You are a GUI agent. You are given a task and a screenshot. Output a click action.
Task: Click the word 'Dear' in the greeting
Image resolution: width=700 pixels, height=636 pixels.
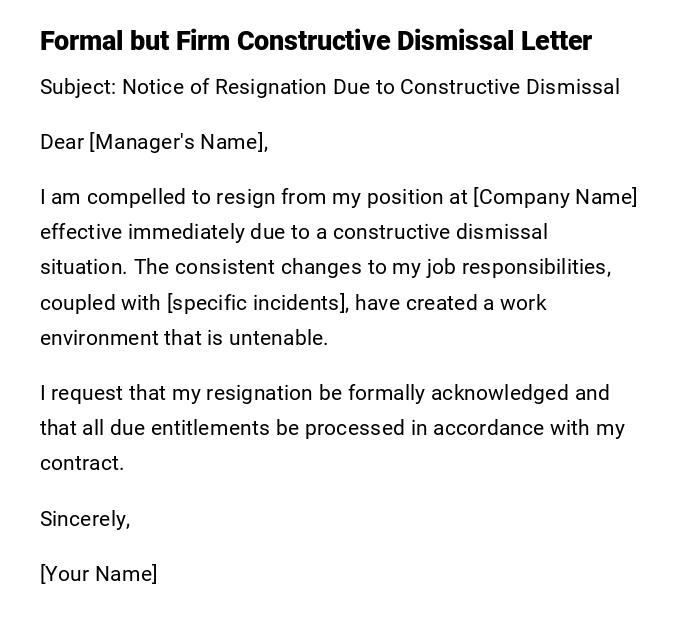[62, 142]
